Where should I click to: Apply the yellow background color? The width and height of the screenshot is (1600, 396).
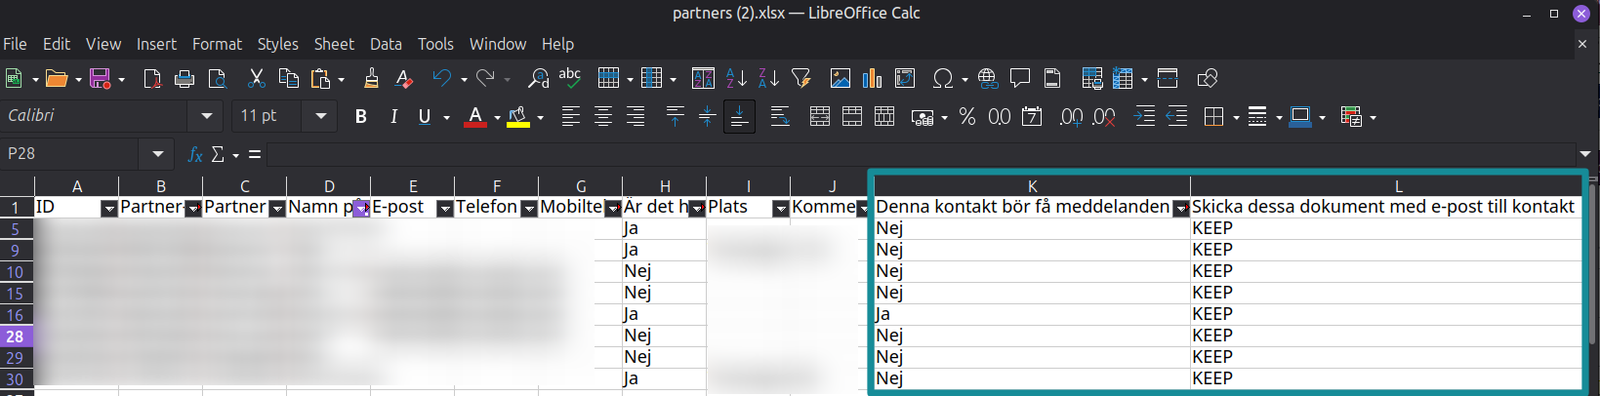(x=518, y=117)
